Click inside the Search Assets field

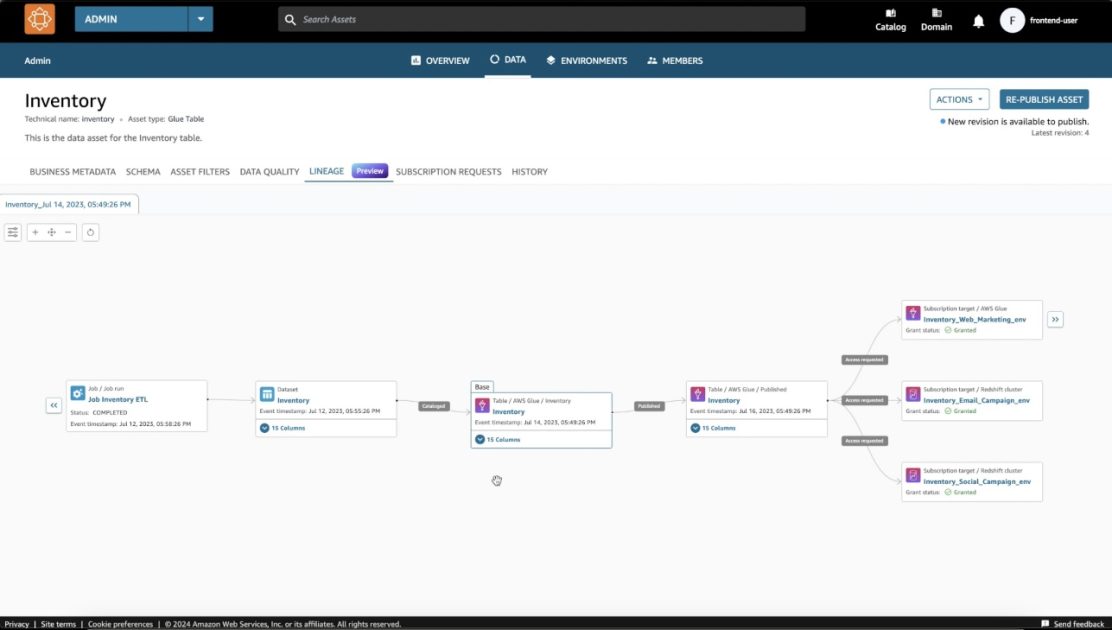click(x=541, y=19)
